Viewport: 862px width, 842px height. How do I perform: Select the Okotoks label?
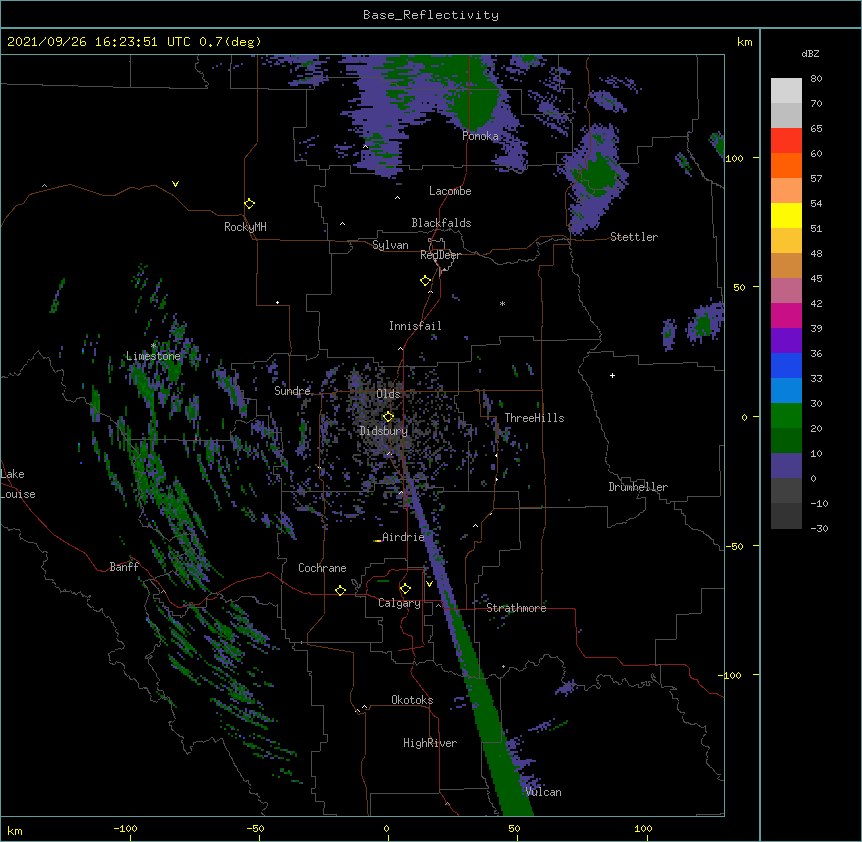[x=412, y=700]
